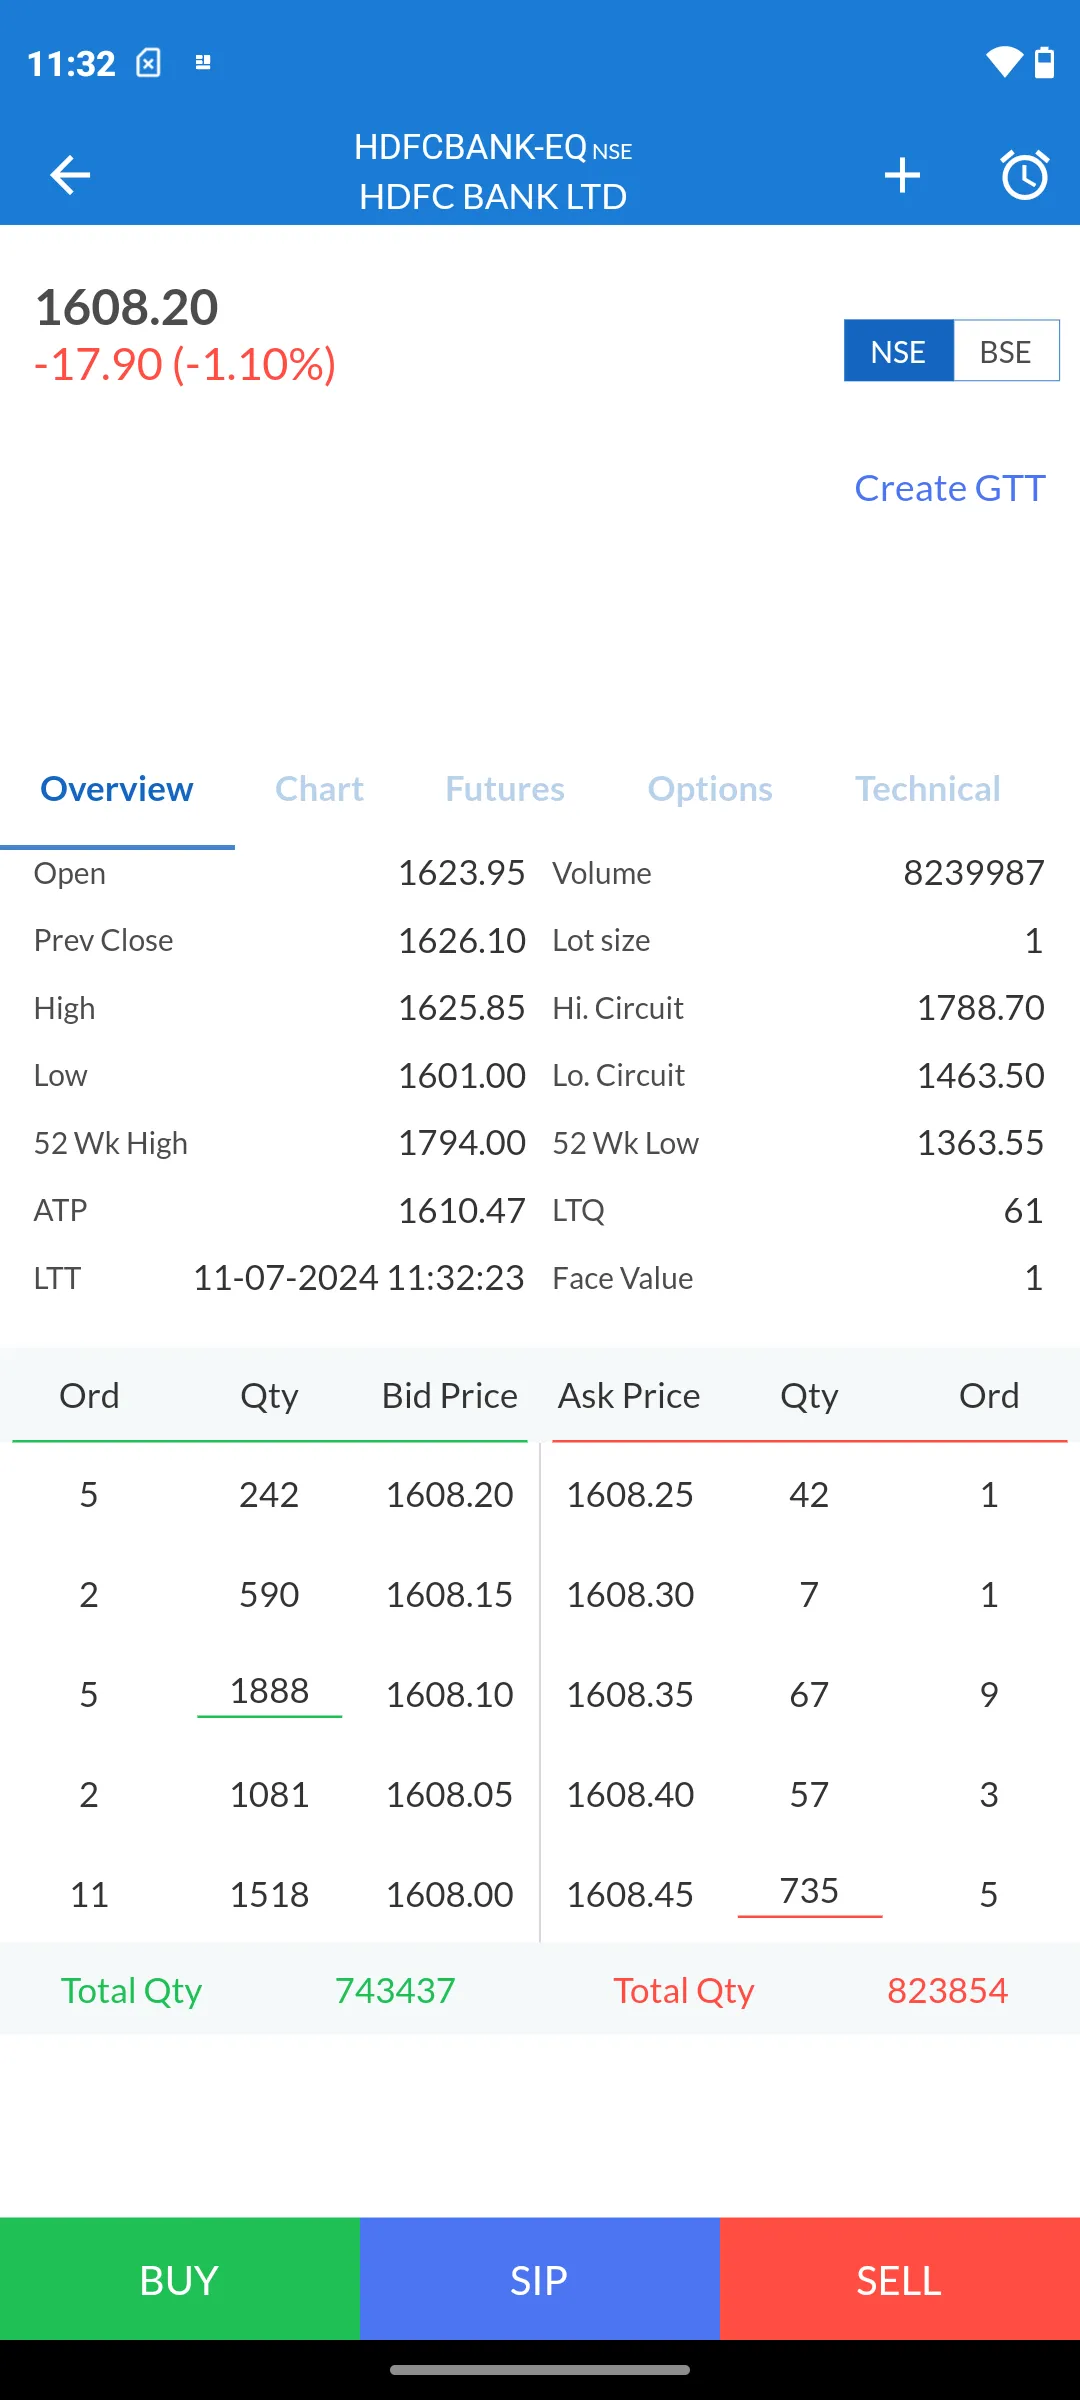Switch to the Futures tab
The image size is (1080, 2400).
tap(505, 789)
